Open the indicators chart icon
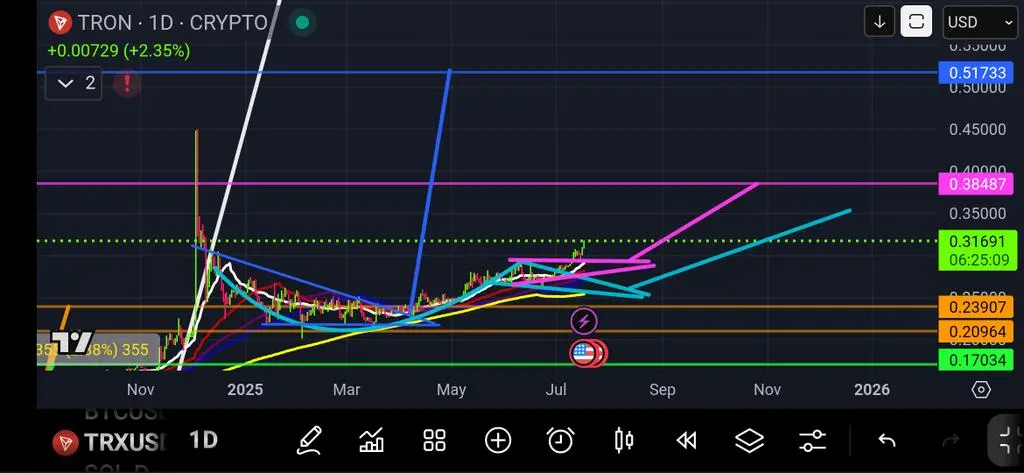 click(371, 440)
